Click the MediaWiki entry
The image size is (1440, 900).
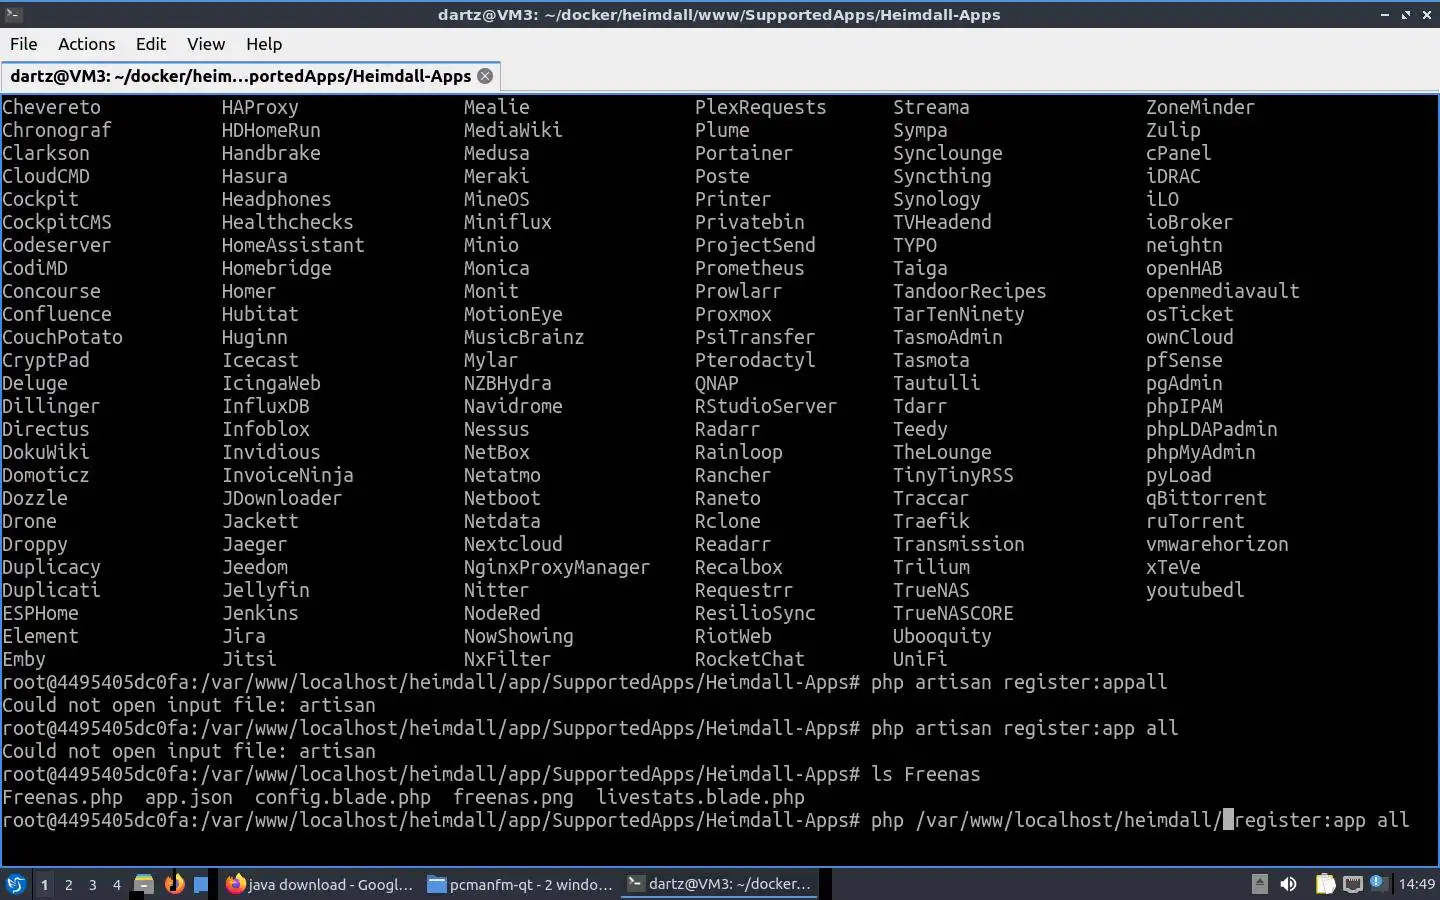click(x=513, y=130)
